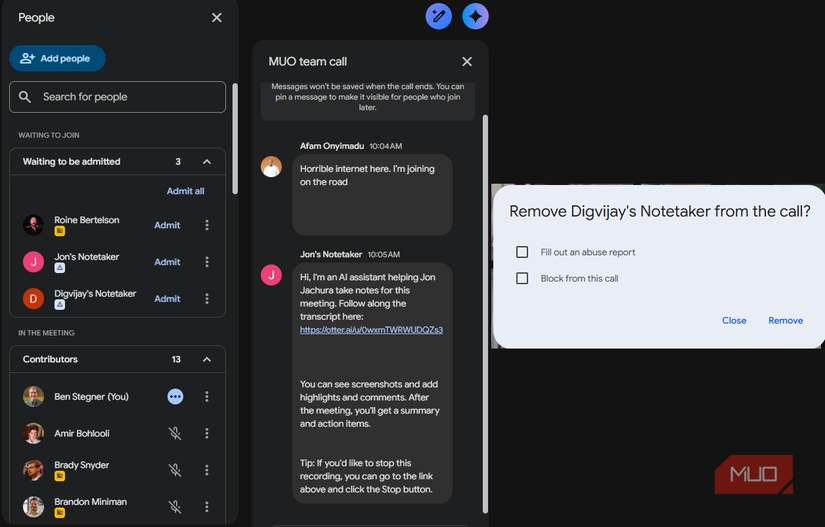
Task: Click Jon's Notetaker avatar in chat
Action: click(271, 275)
